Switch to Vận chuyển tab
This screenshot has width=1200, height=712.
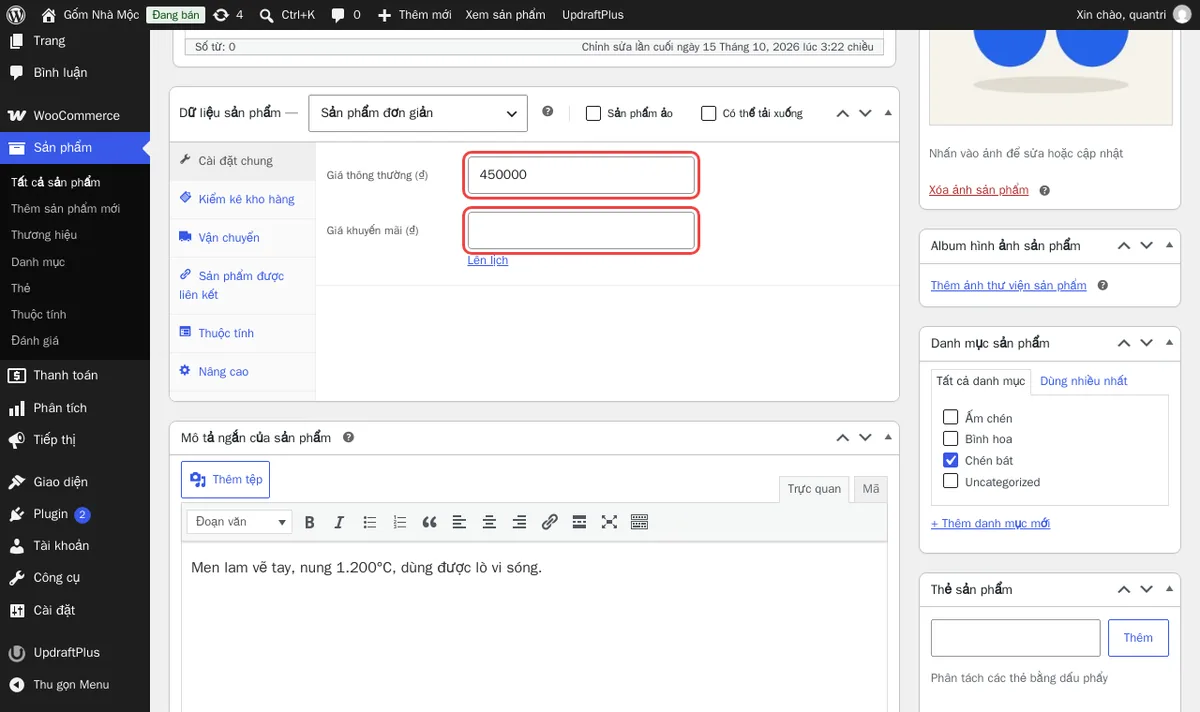[243, 237]
